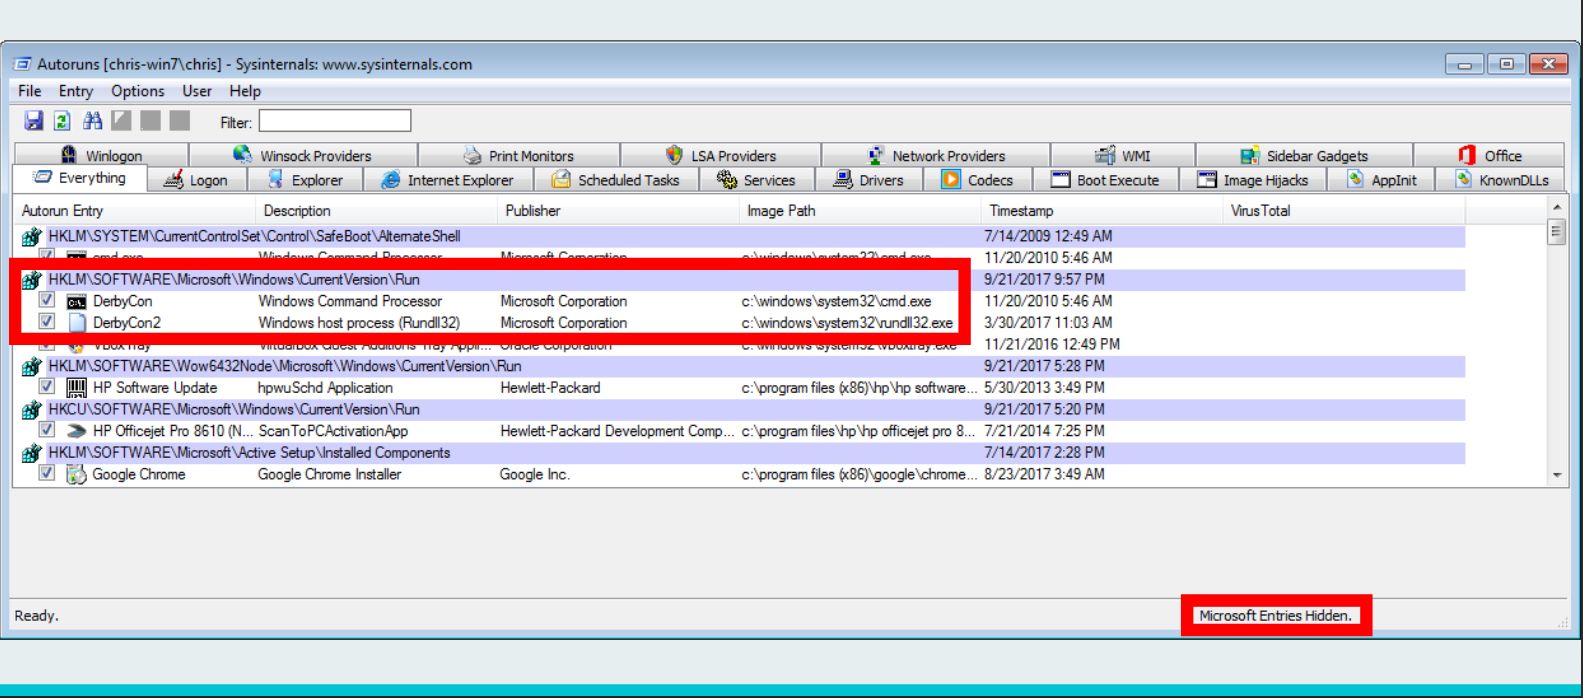
Task: Click inside the Filter text box
Action: pos(335,121)
